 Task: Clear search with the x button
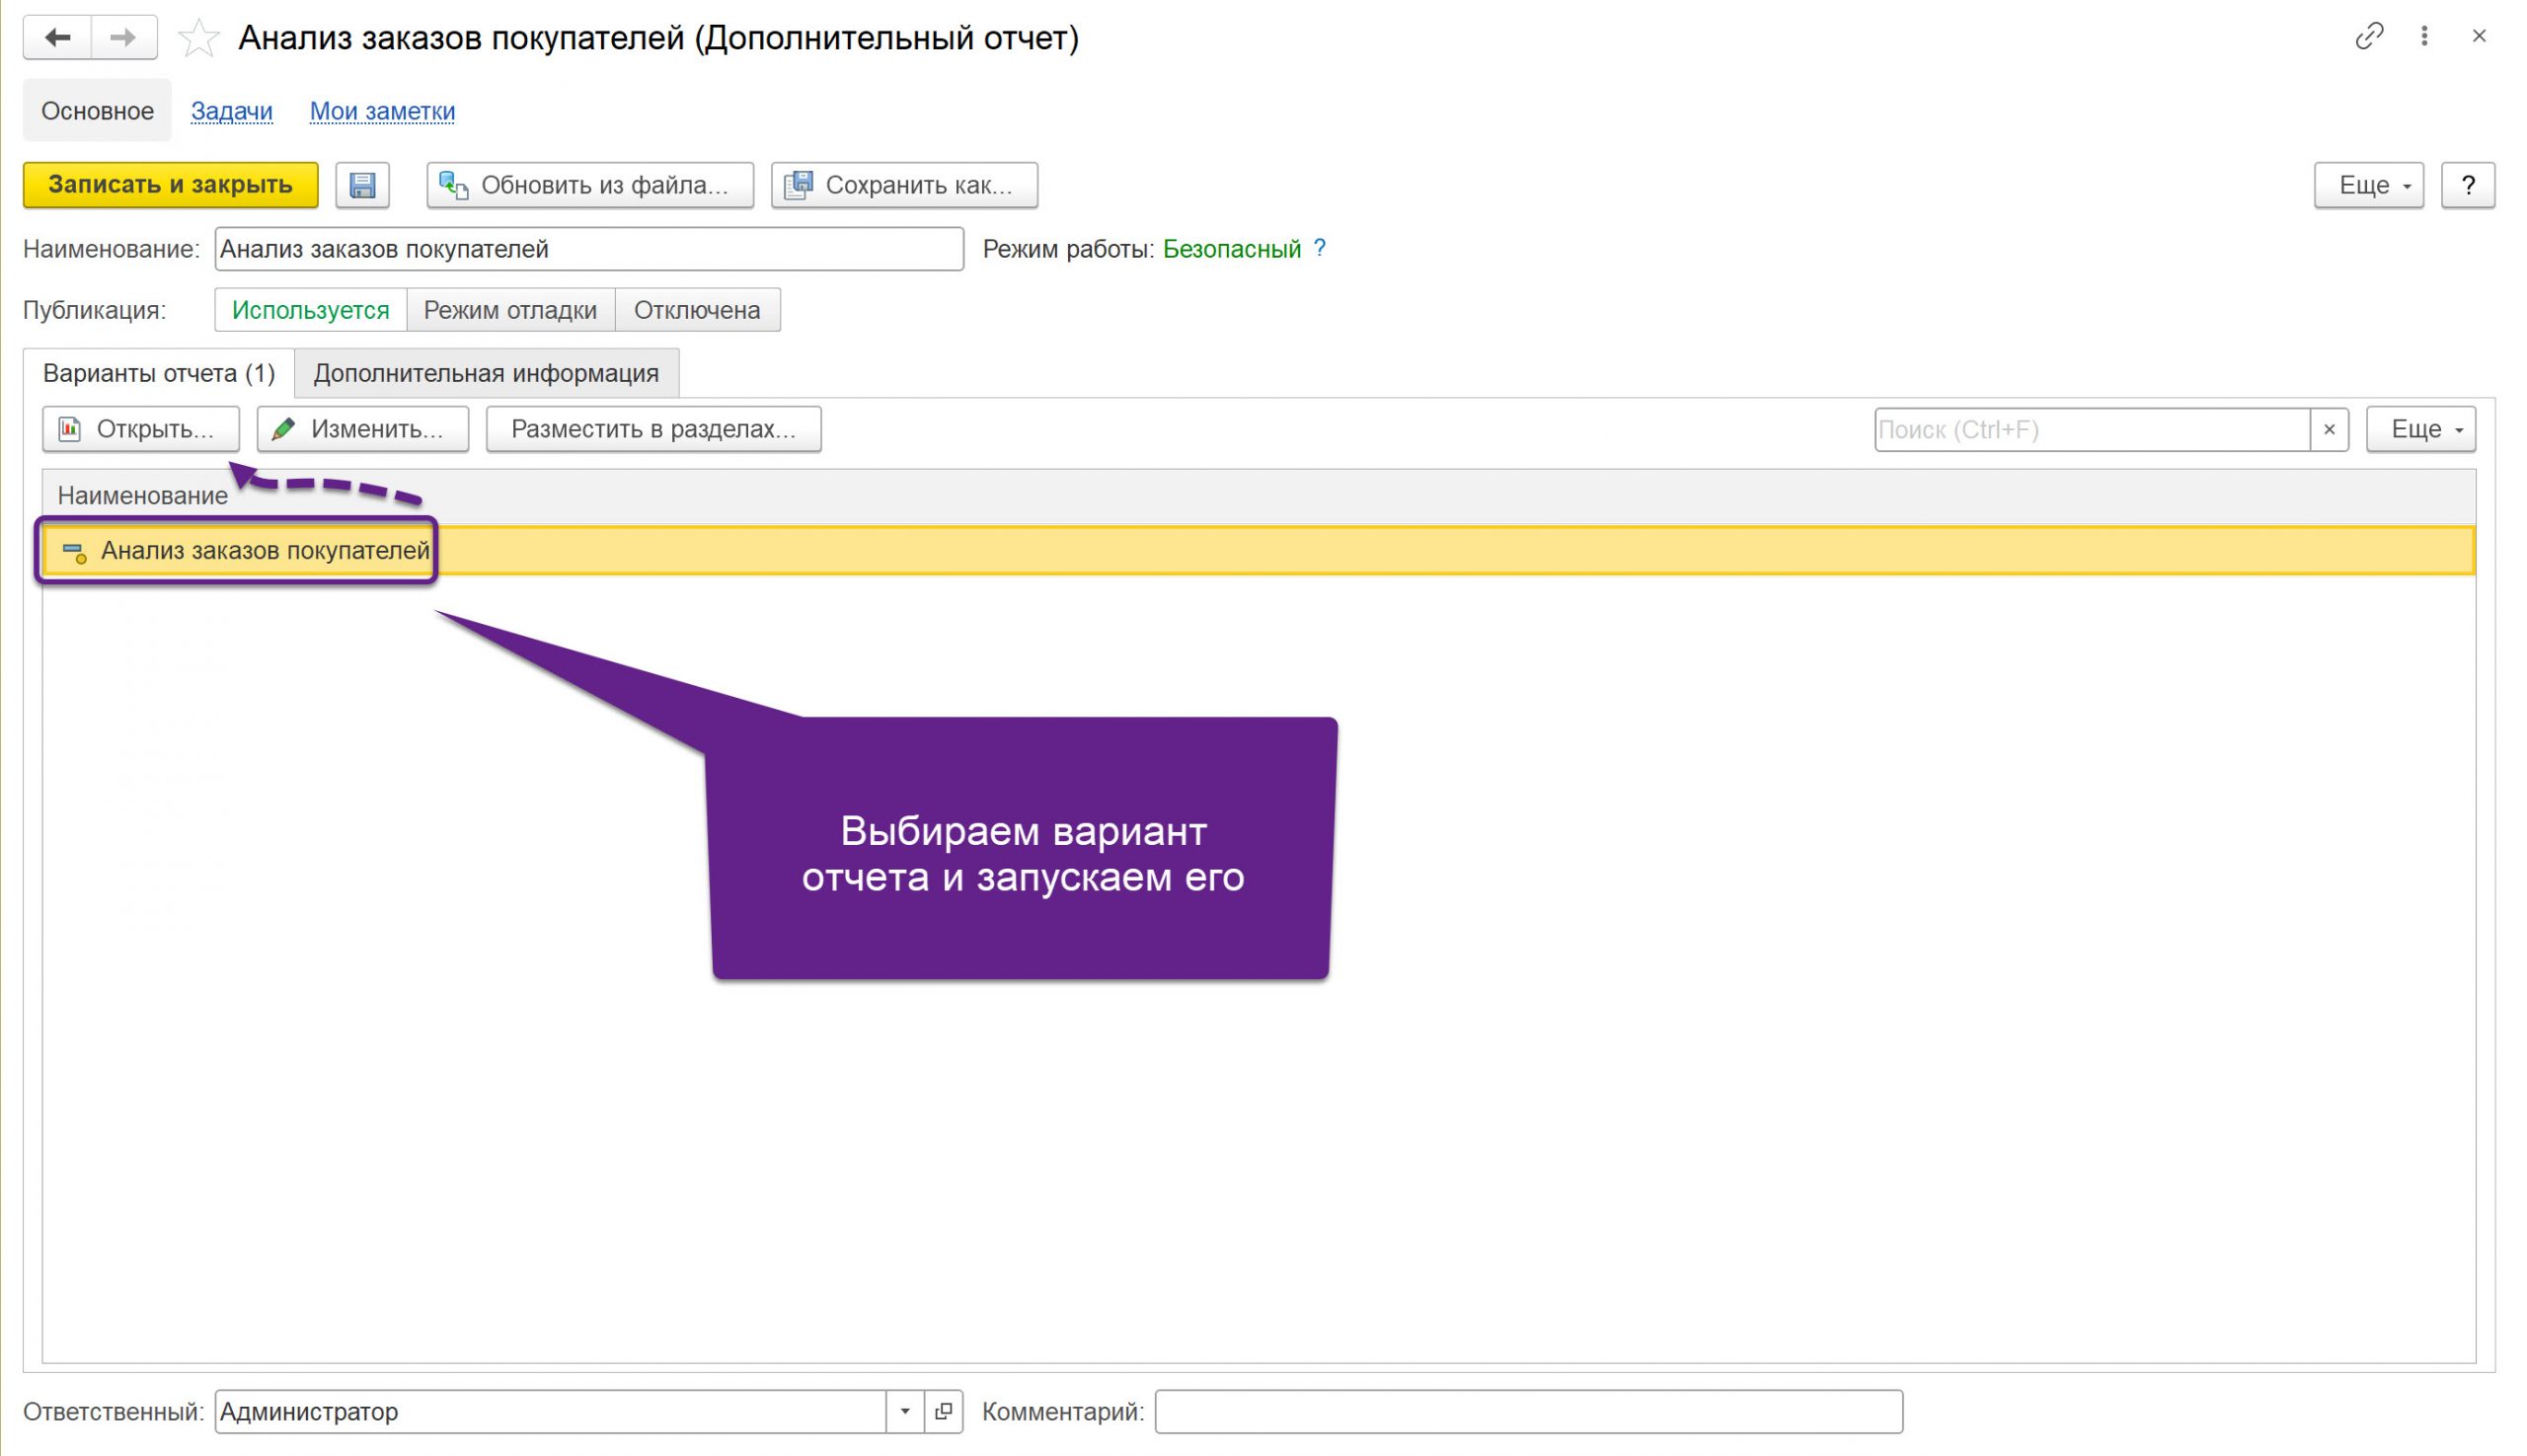[x=2329, y=430]
